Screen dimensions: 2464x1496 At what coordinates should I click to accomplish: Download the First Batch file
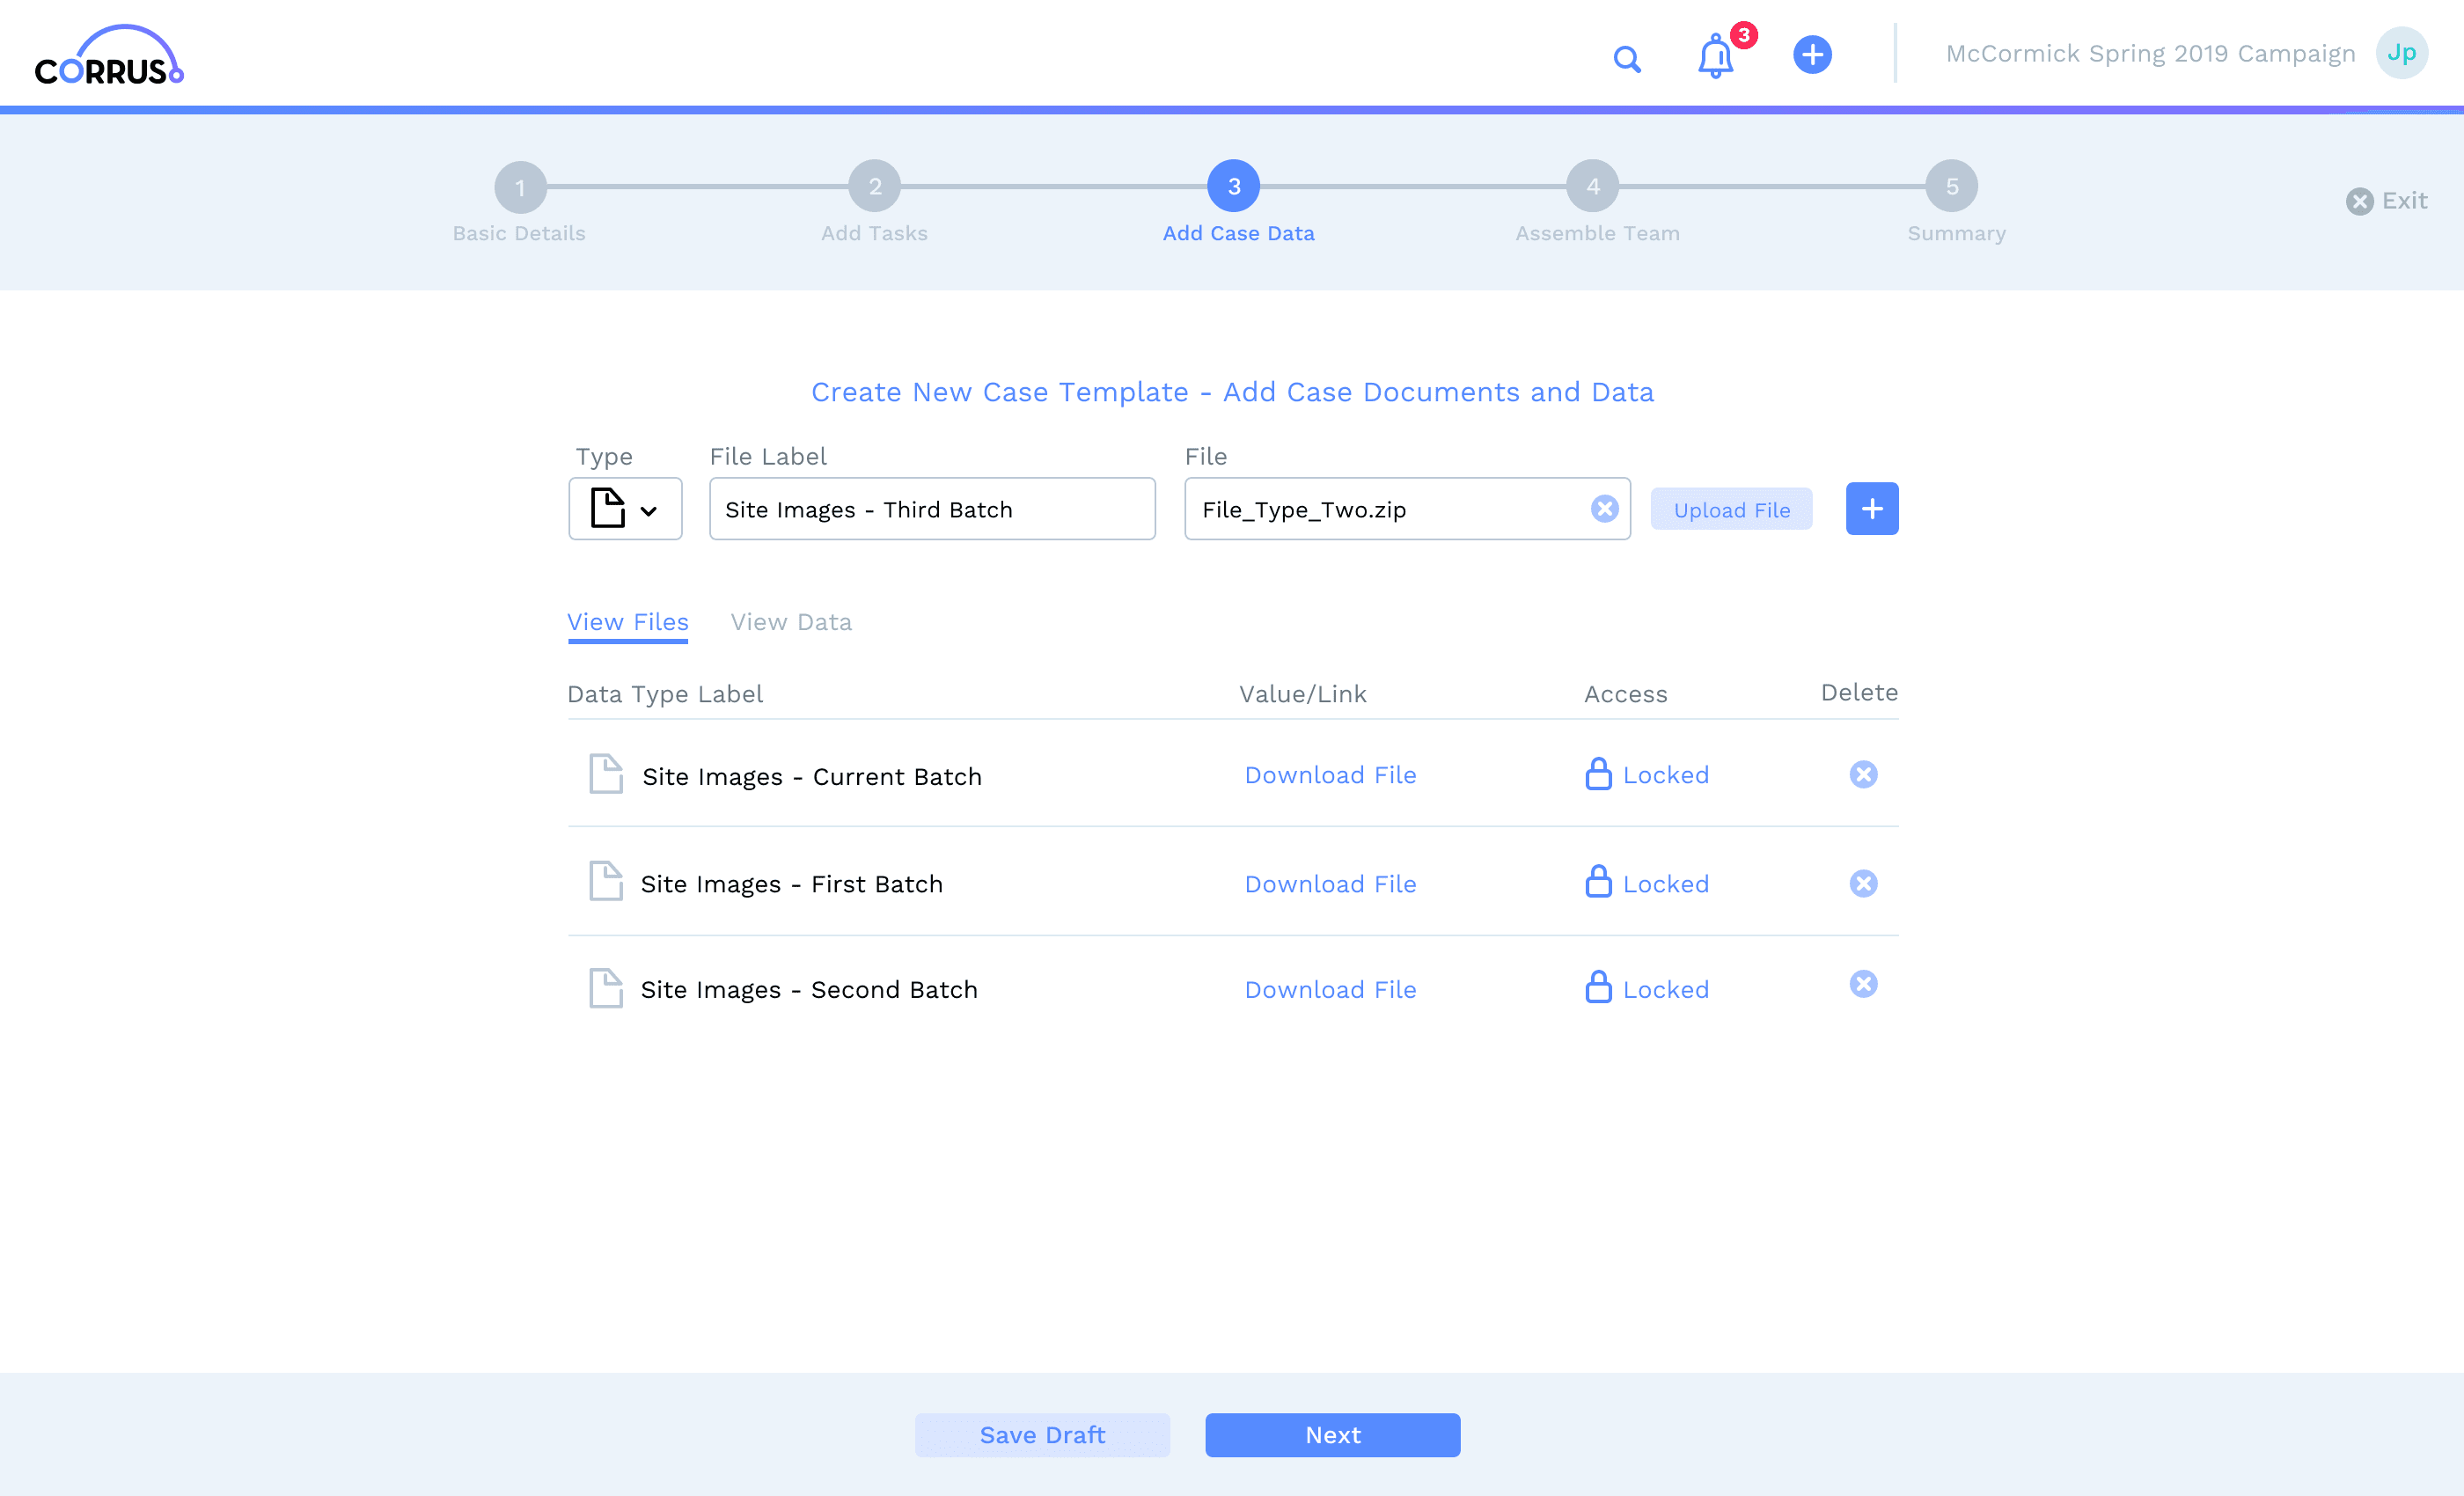point(1330,884)
